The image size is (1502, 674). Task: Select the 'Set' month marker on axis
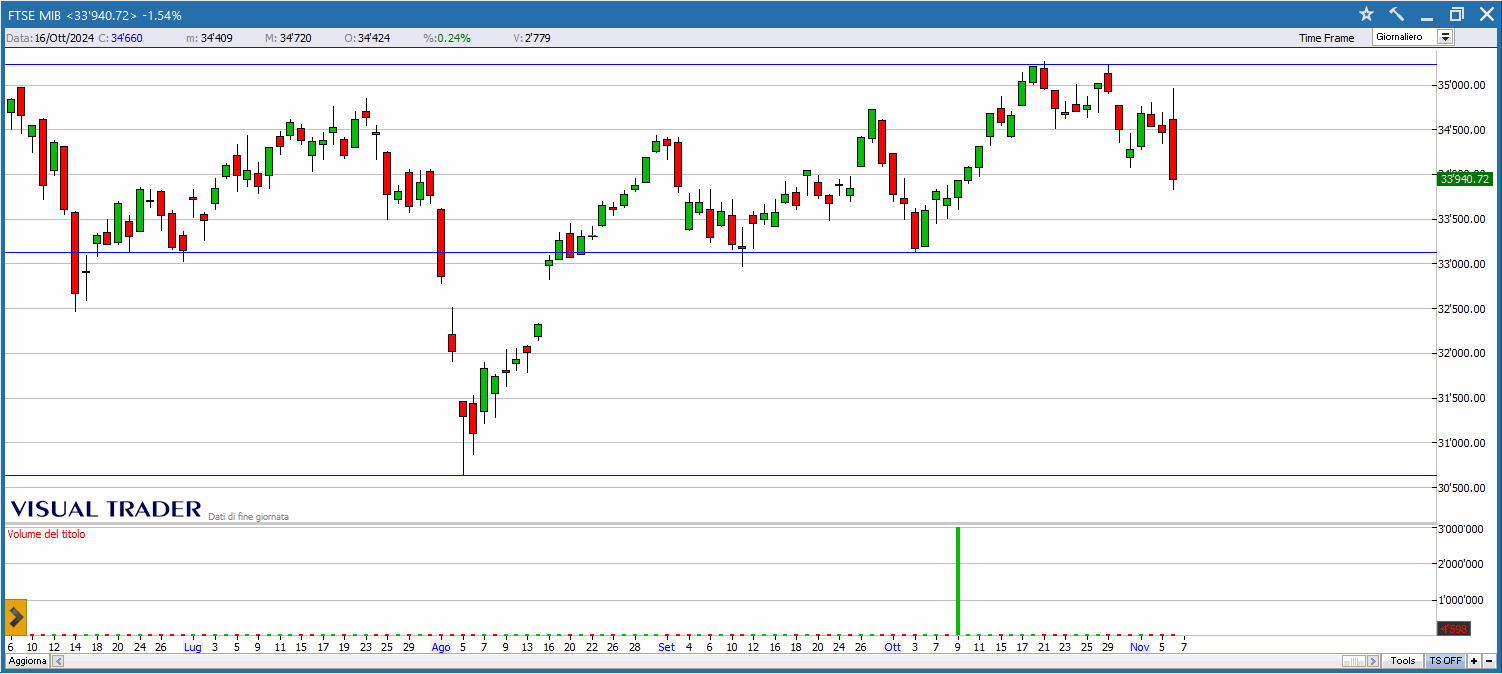(x=667, y=647)
